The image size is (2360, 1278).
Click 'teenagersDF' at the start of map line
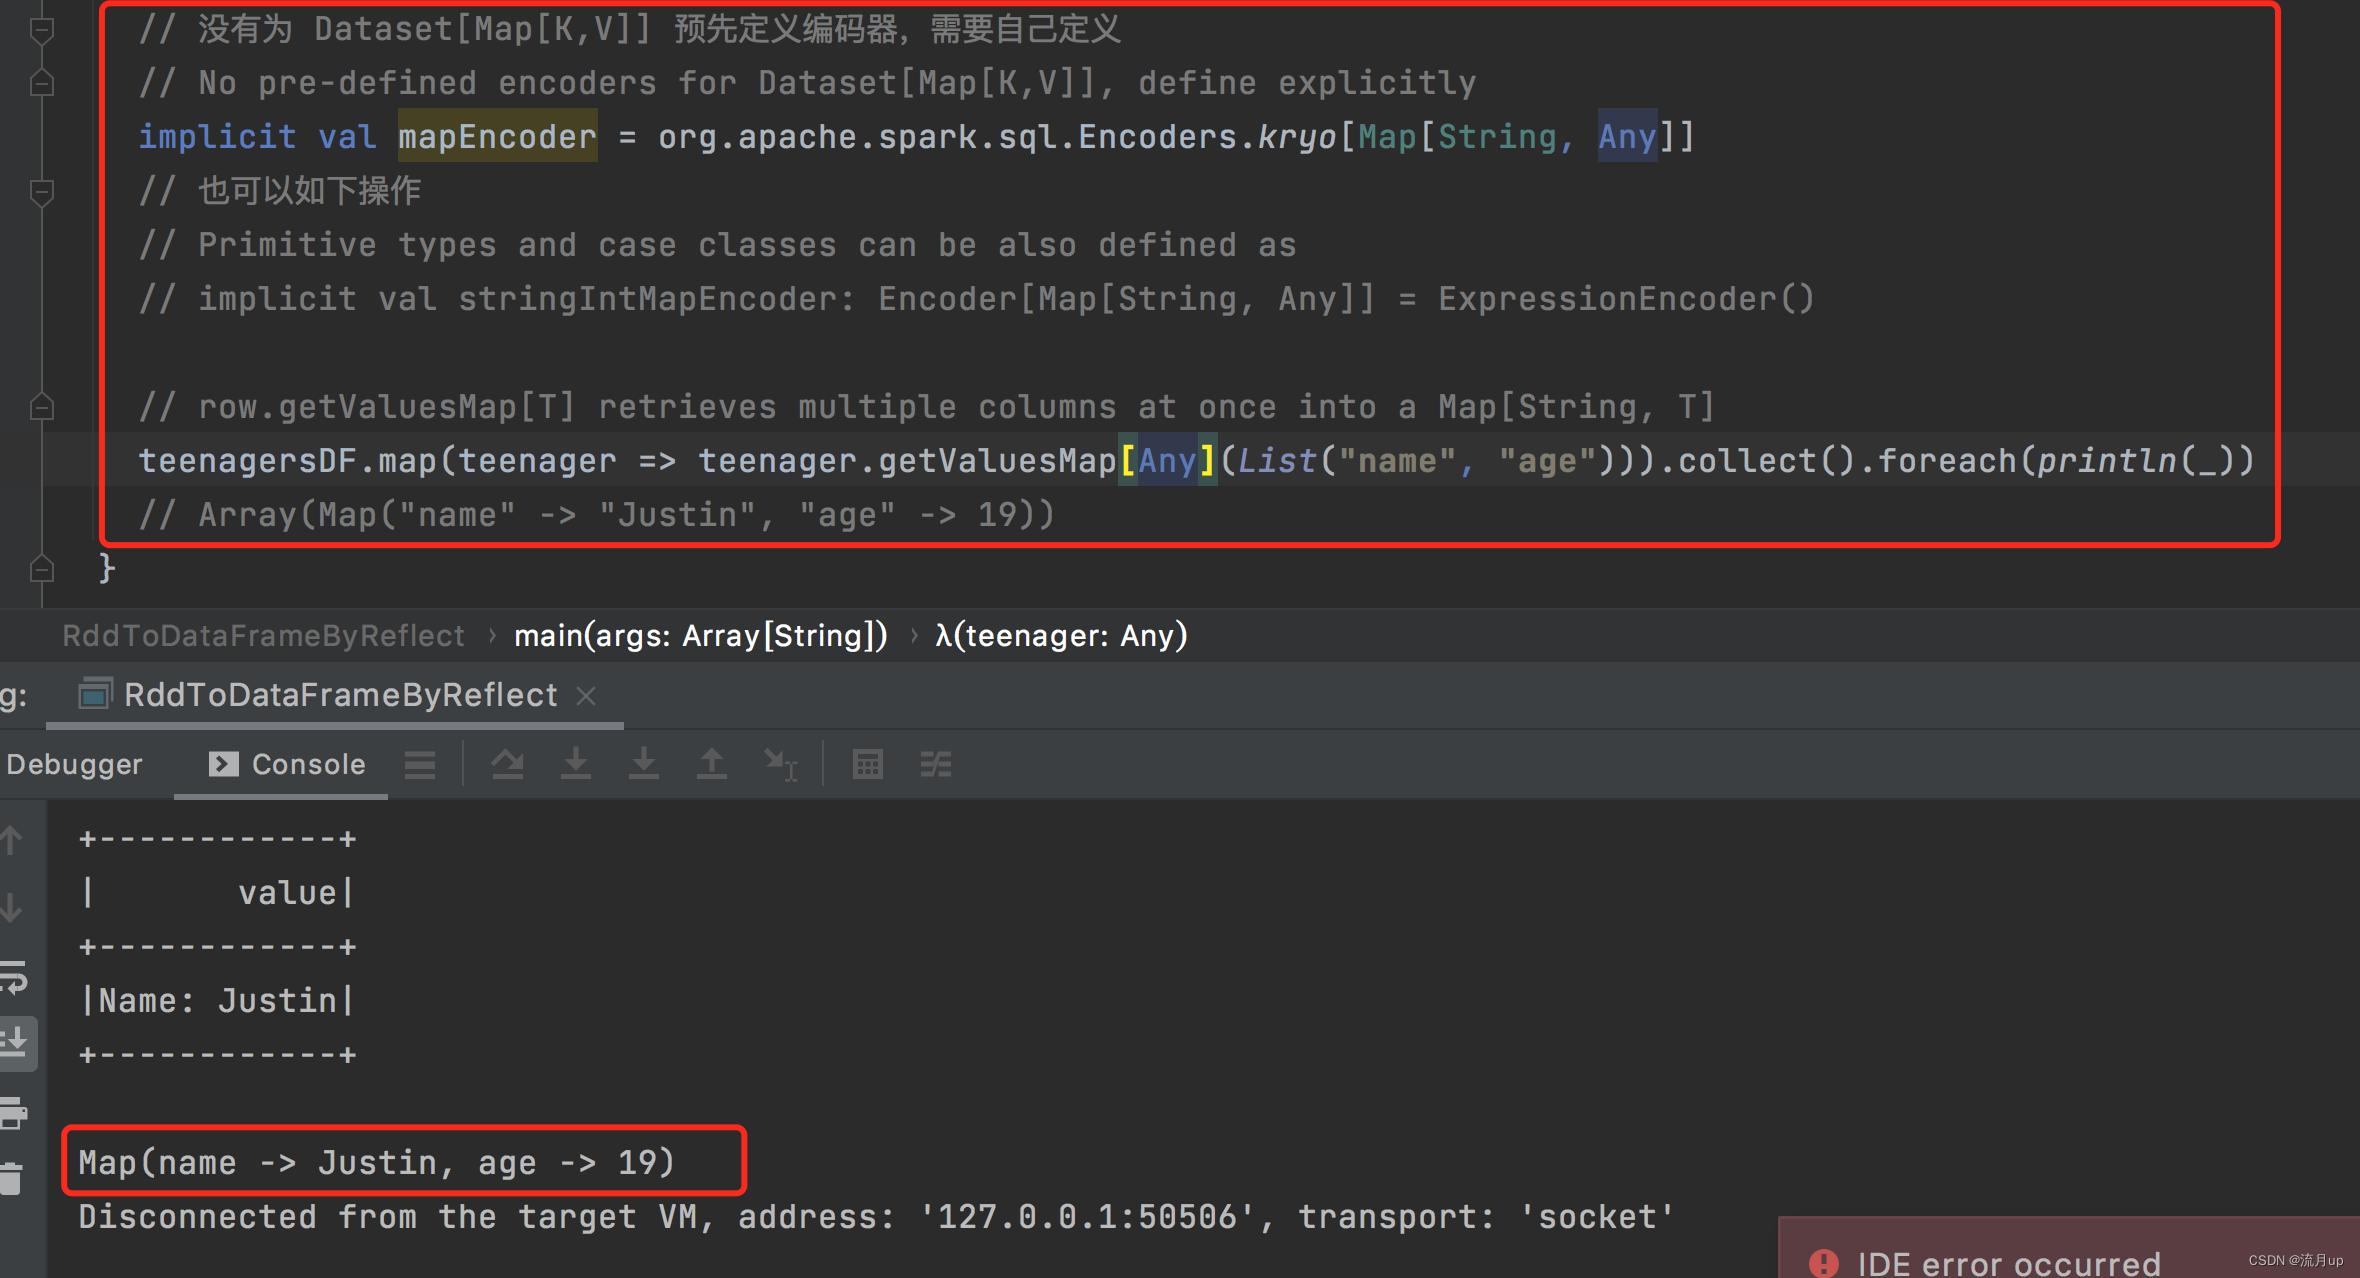point(247,461)
